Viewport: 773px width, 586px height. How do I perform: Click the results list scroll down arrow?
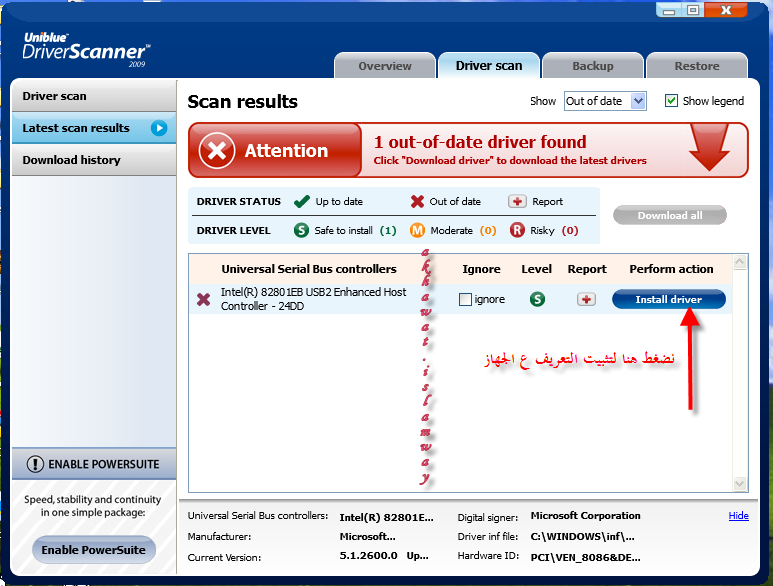739,483
